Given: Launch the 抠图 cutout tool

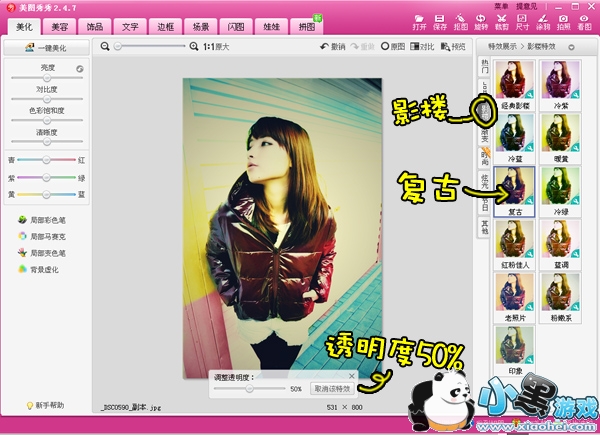Looking at the screenshot, I should tap(461, 23).
